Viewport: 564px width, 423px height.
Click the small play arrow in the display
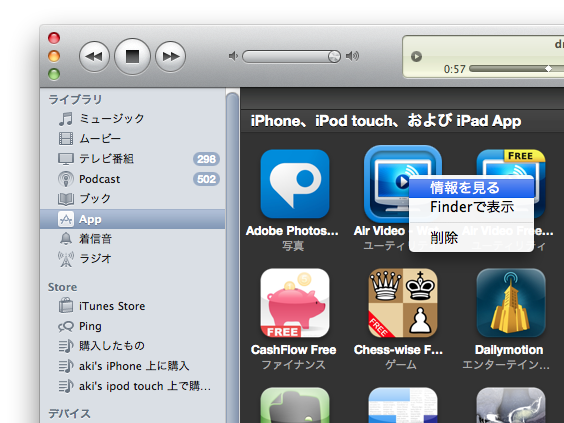click(x=417, y=56)
